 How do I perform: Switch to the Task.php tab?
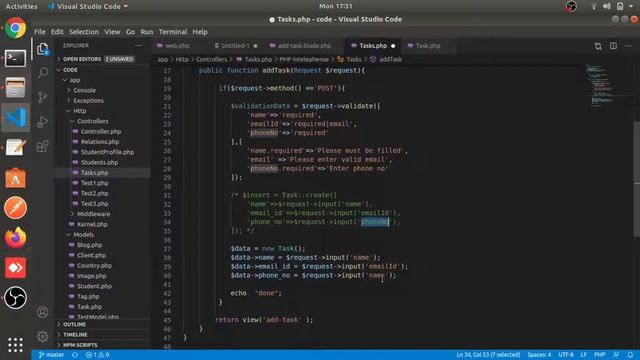(x=428, y=46)
